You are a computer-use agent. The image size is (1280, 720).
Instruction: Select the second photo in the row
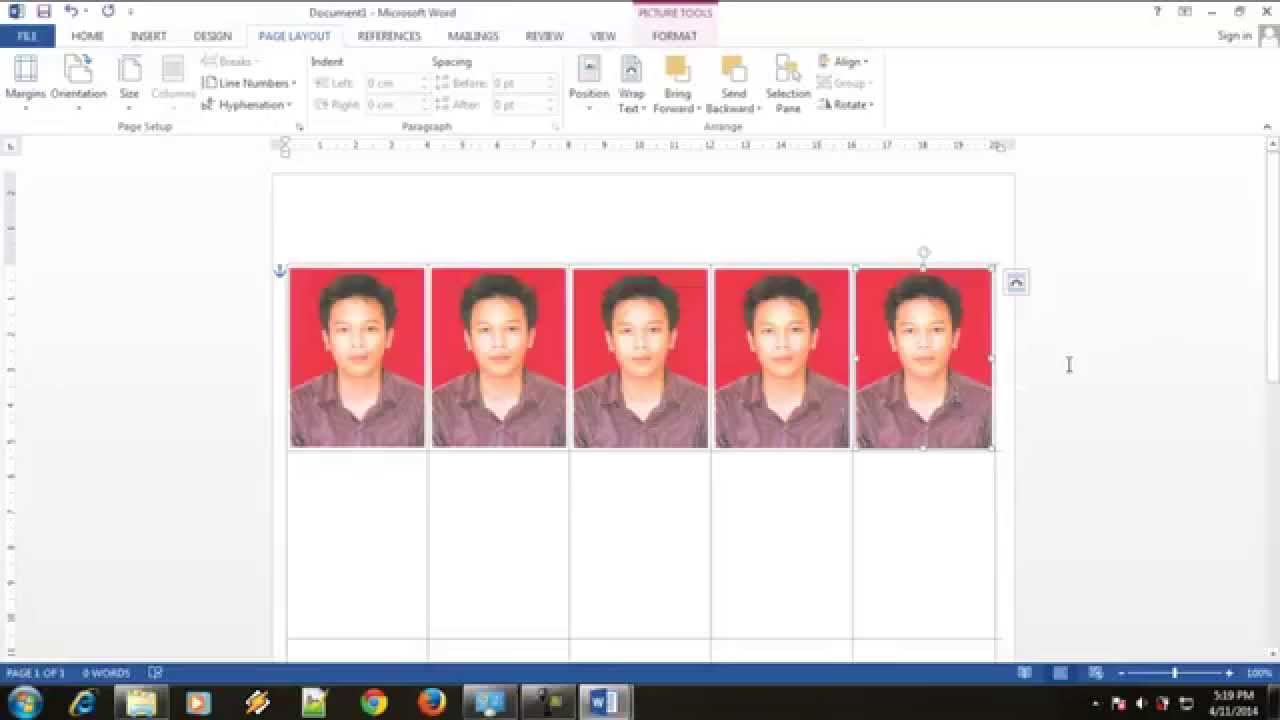[499, 357]
